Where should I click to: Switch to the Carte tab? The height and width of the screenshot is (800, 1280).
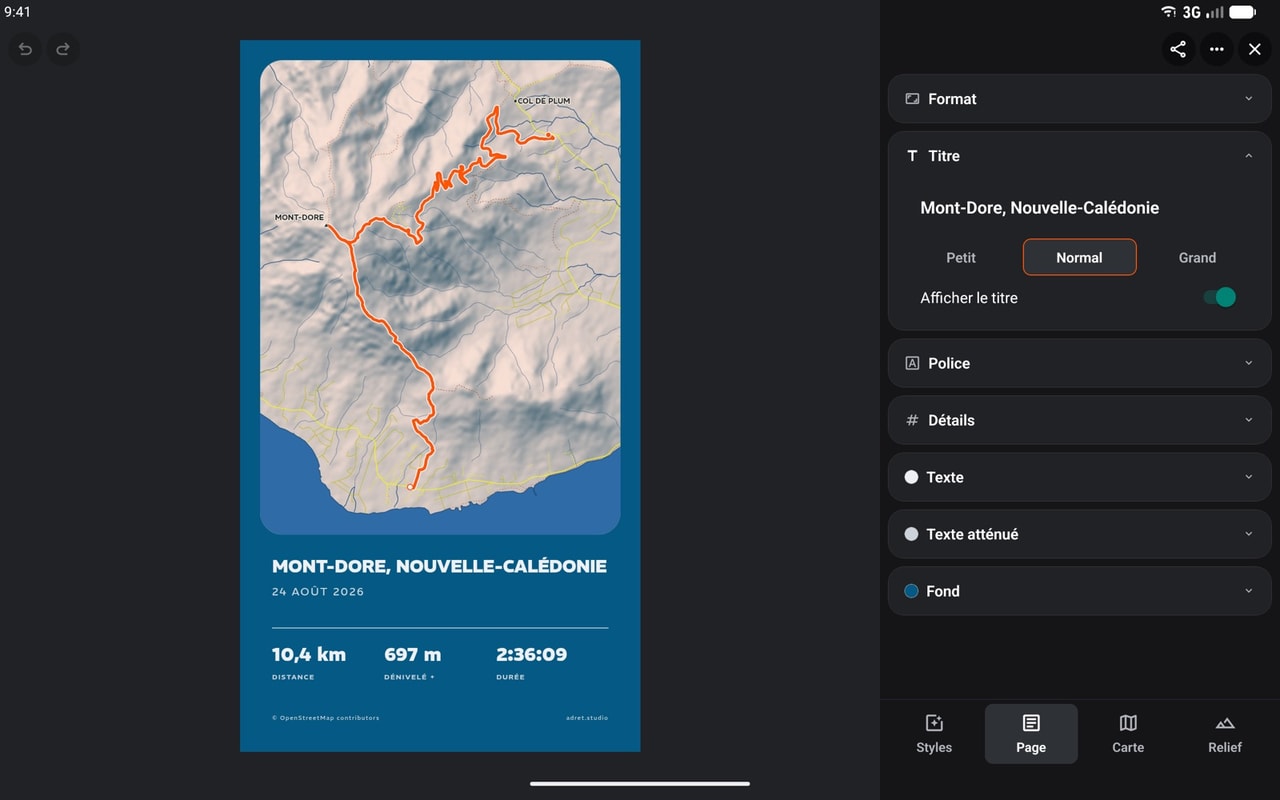tap(1128, 734)
